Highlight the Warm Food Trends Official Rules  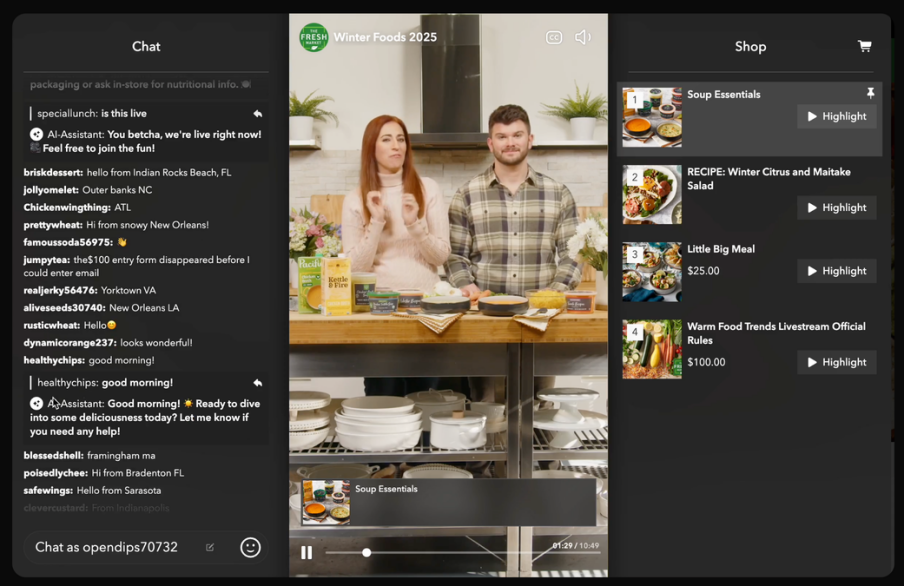pyautogui.click(x=836, y=362)
